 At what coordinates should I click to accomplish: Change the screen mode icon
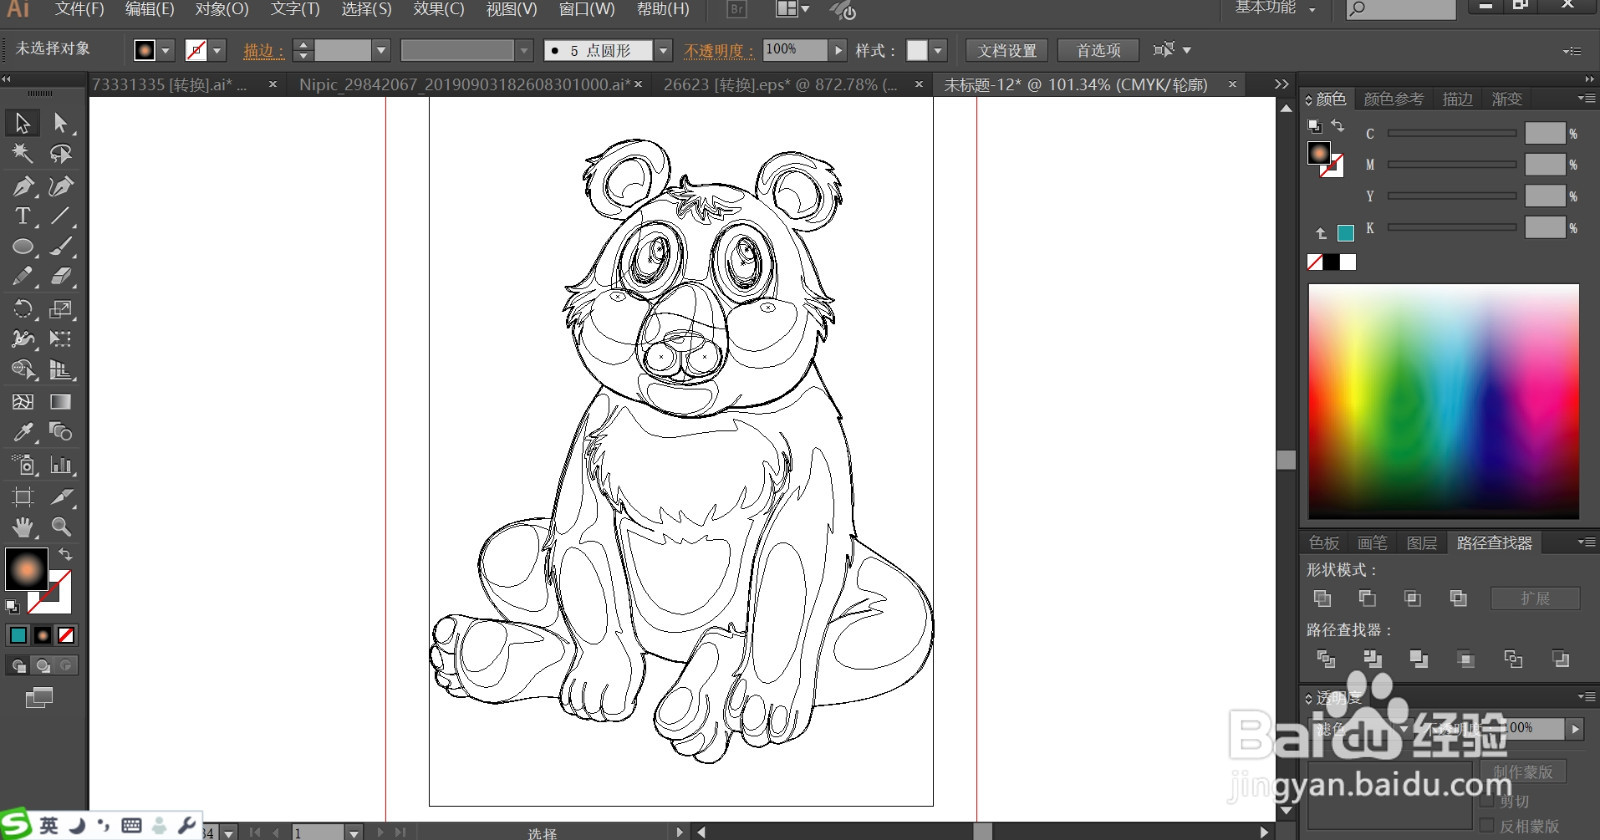click(39, 697)
